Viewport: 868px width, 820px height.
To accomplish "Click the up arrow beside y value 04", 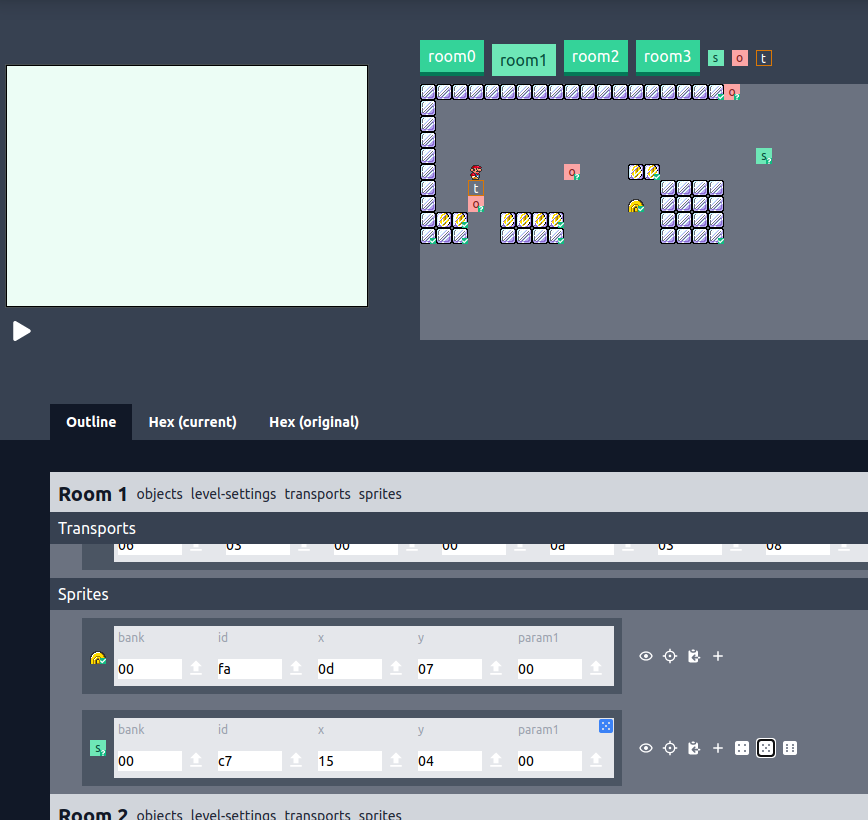I will pyautogui.click(x=496, y=760).
